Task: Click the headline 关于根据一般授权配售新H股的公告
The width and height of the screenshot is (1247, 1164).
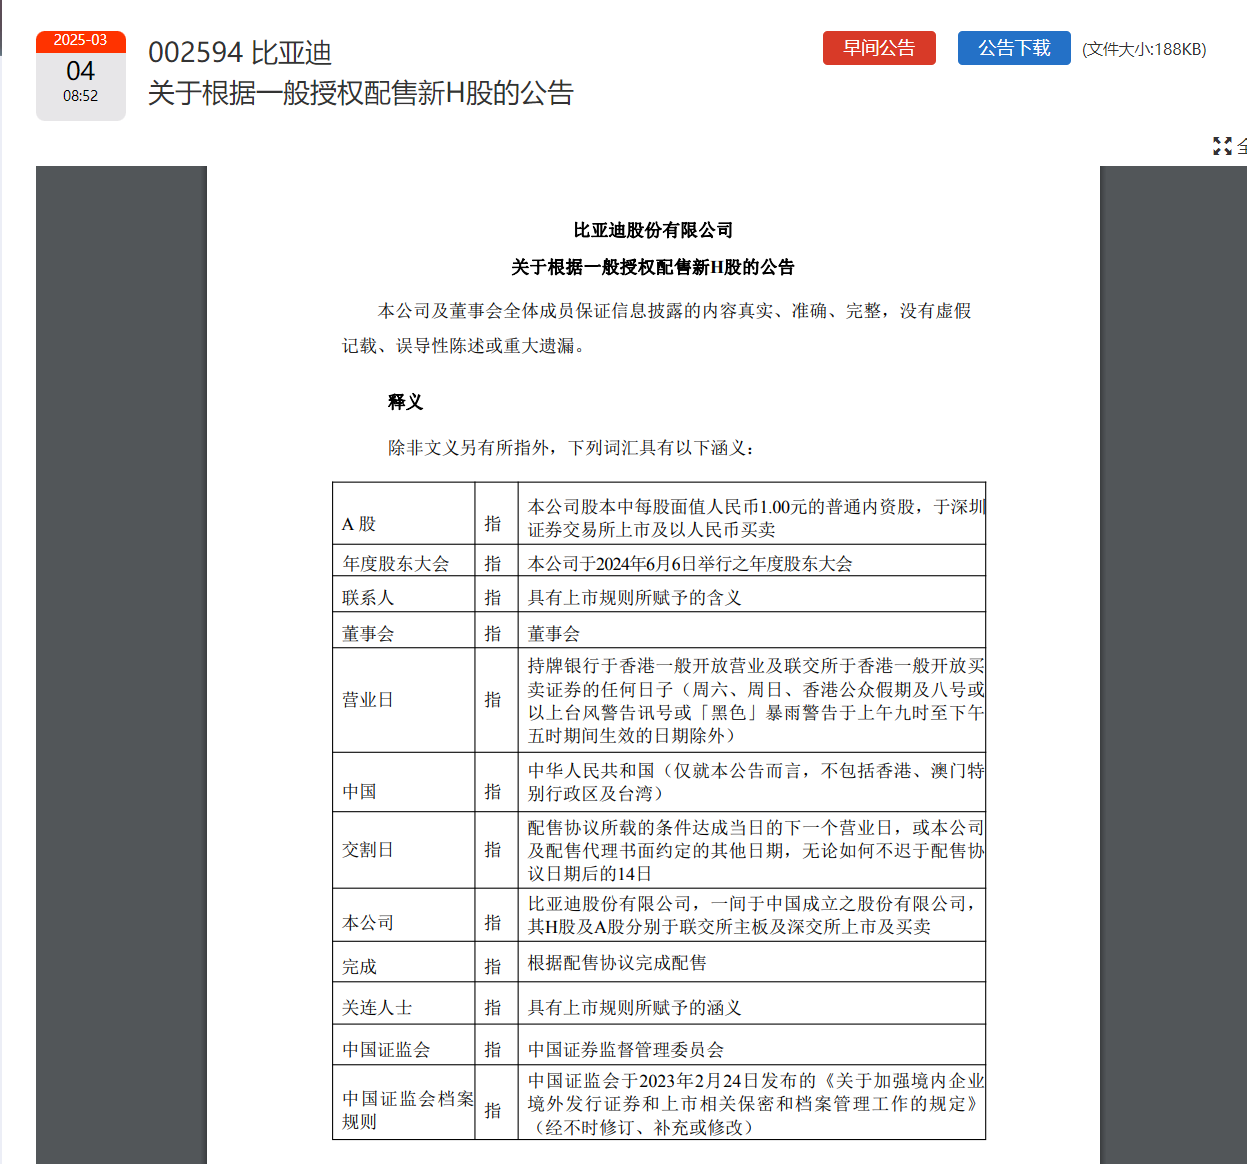Action: click(x=361, y=93)
